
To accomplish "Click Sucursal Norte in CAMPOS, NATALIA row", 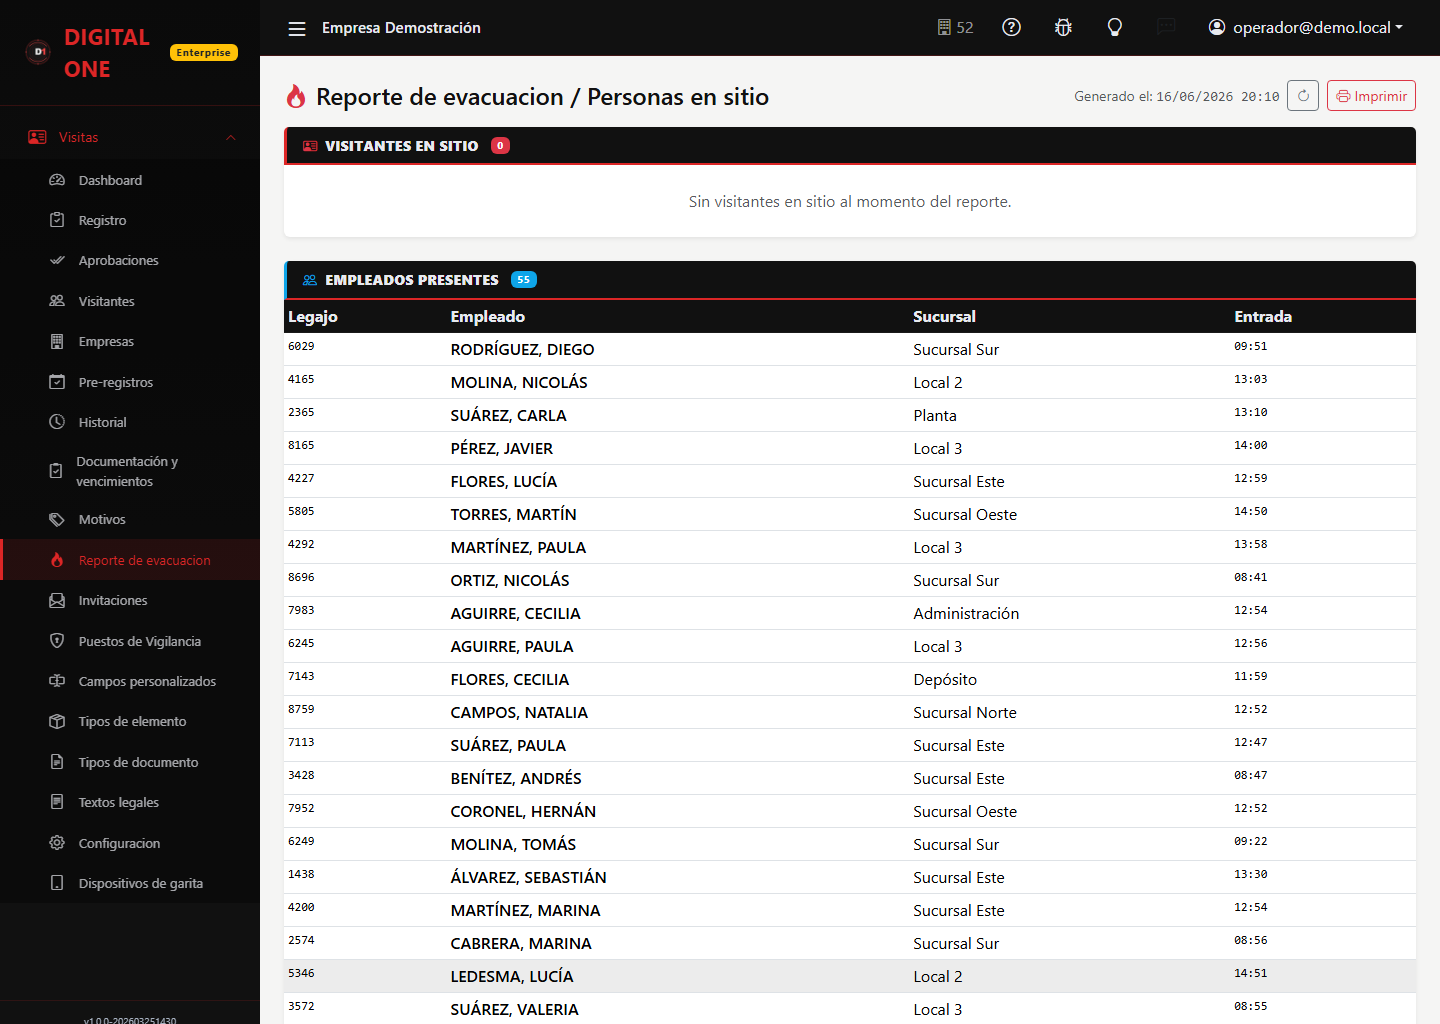I will click(965, 712).
